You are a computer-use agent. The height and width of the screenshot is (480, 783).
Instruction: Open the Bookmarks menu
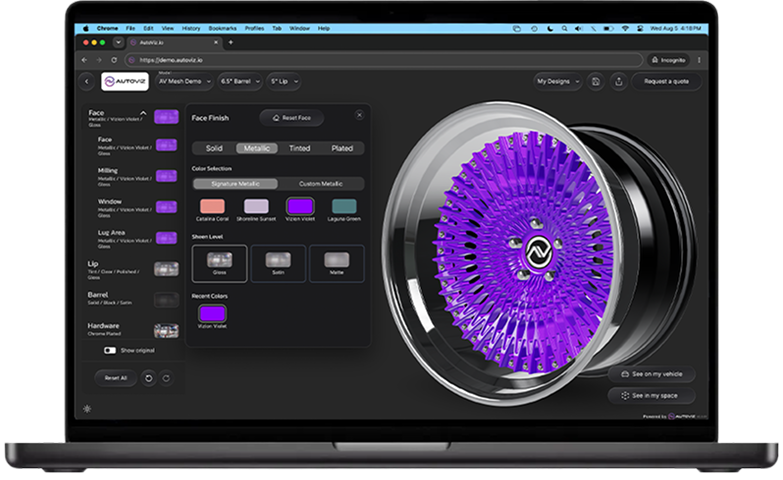pos(222,28)
